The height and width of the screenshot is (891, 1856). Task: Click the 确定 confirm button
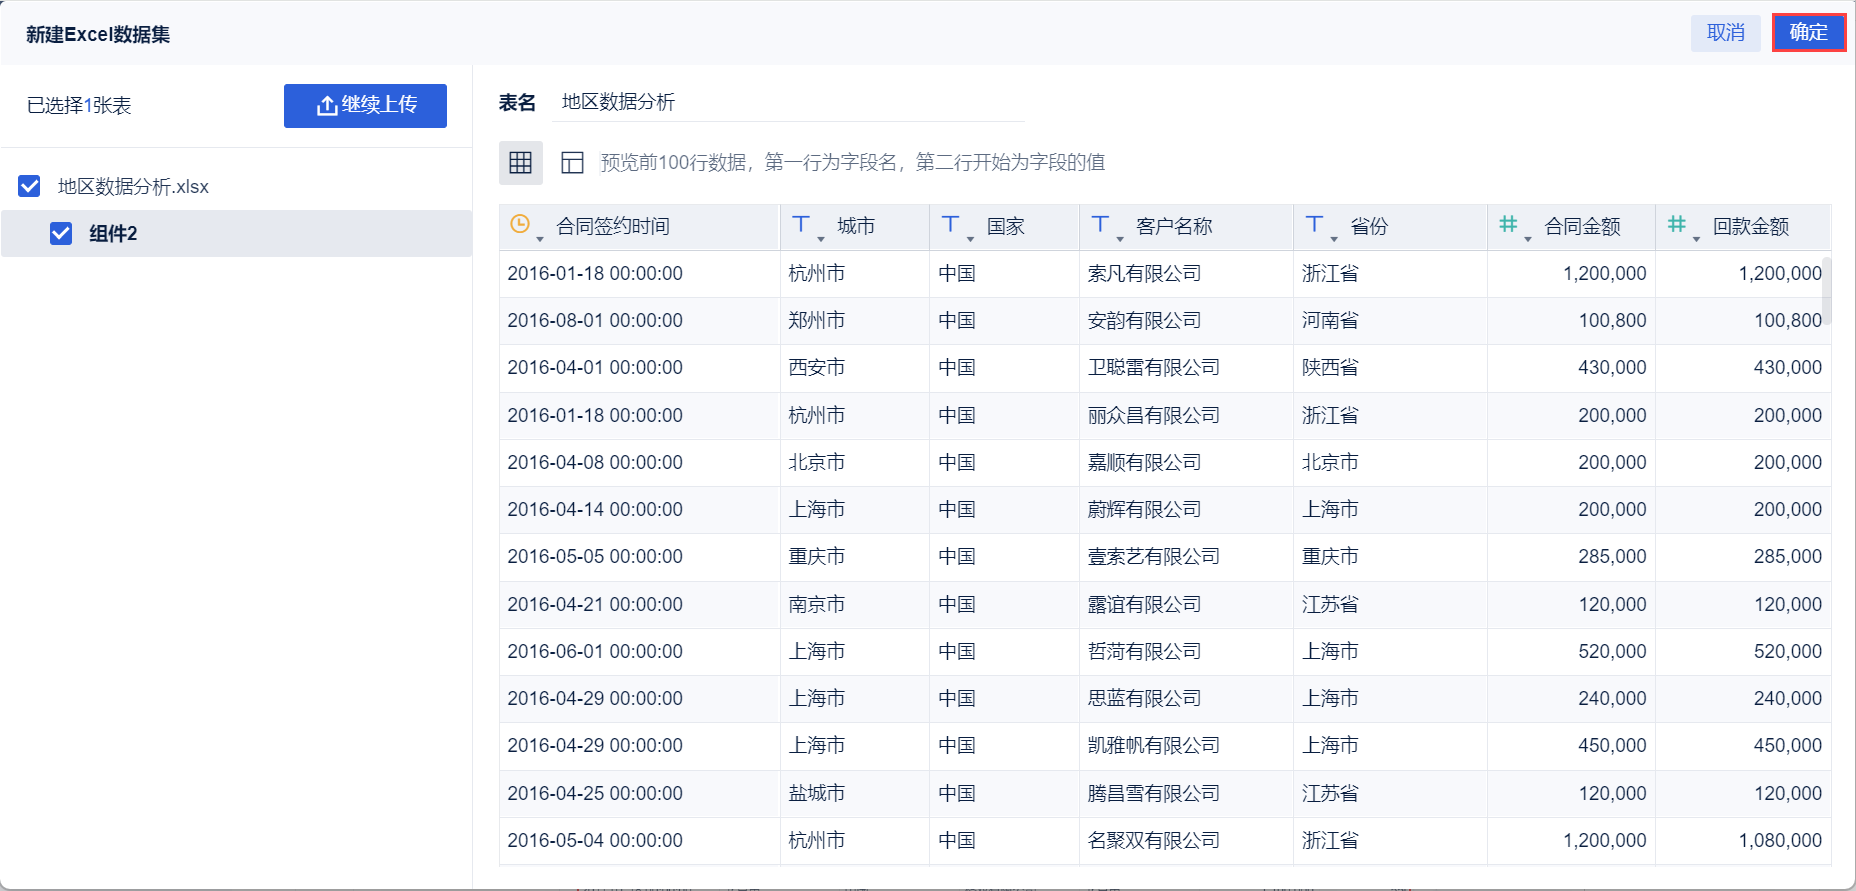(1809, 32)
